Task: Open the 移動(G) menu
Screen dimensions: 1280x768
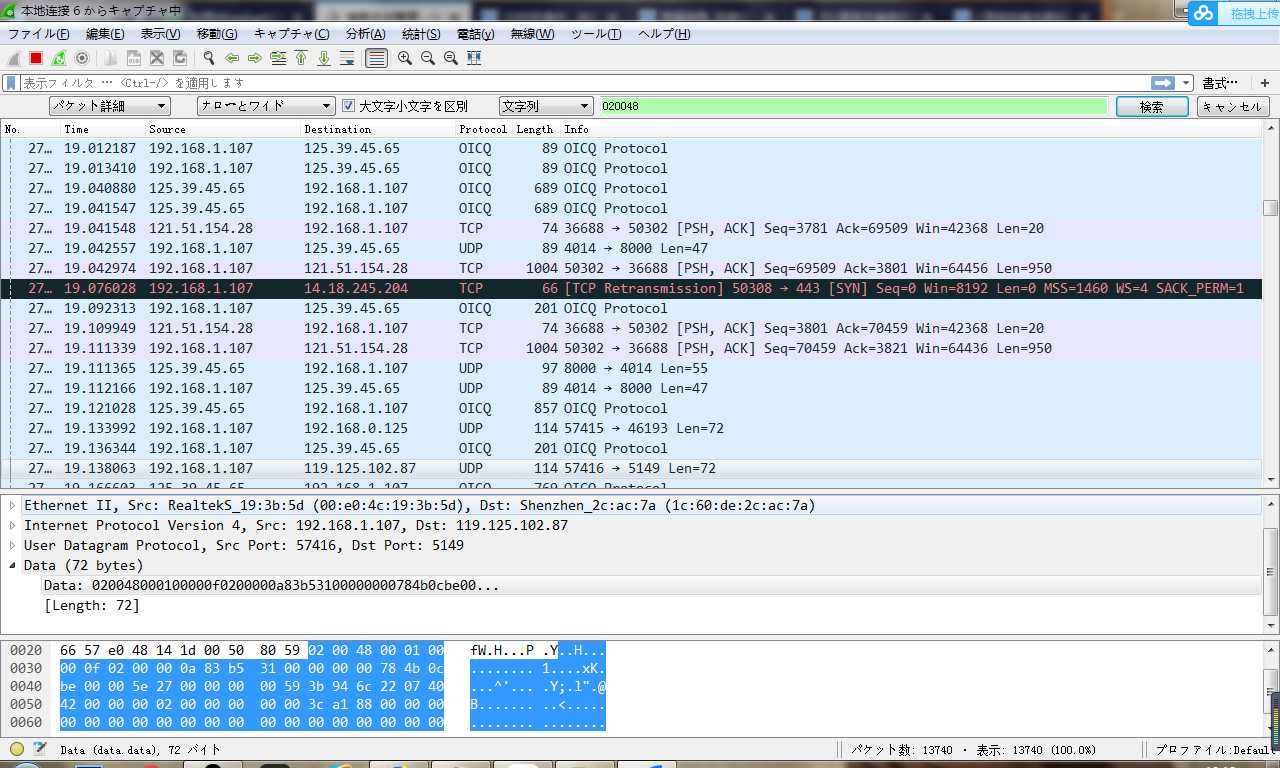Action: click(x=217, y=34)
